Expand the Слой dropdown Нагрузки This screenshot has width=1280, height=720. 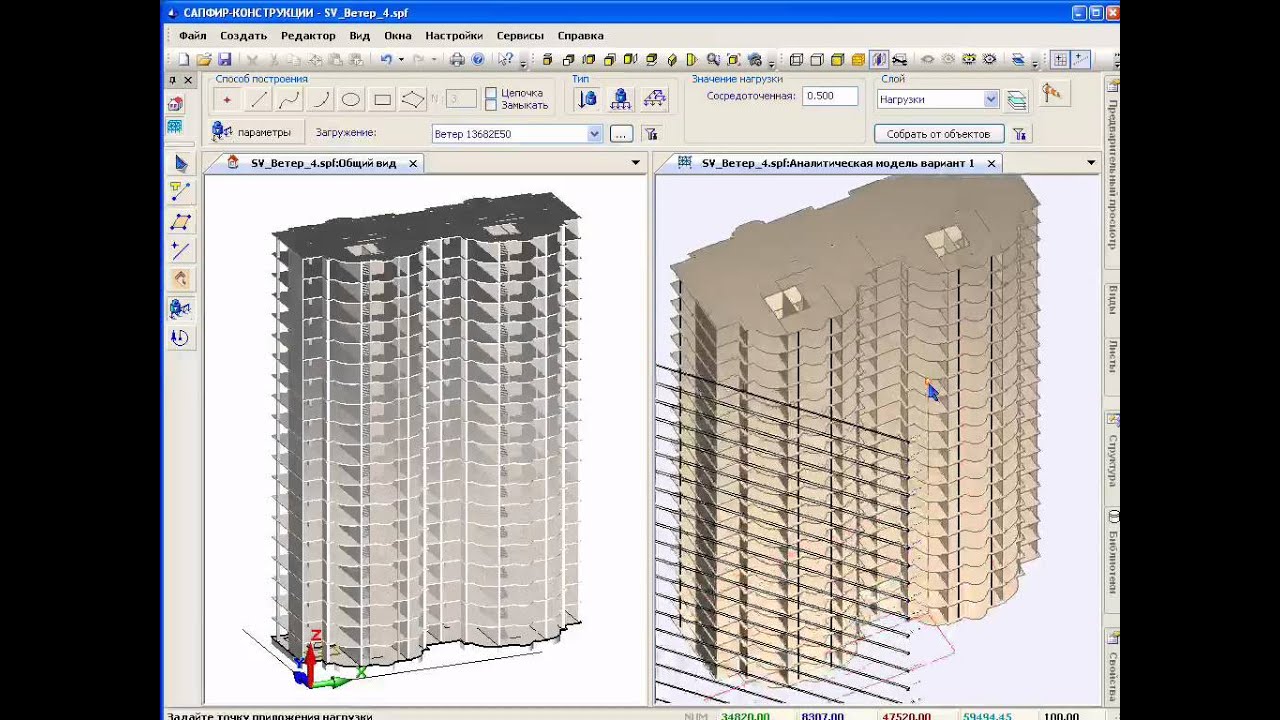click(x=938, y=99)
